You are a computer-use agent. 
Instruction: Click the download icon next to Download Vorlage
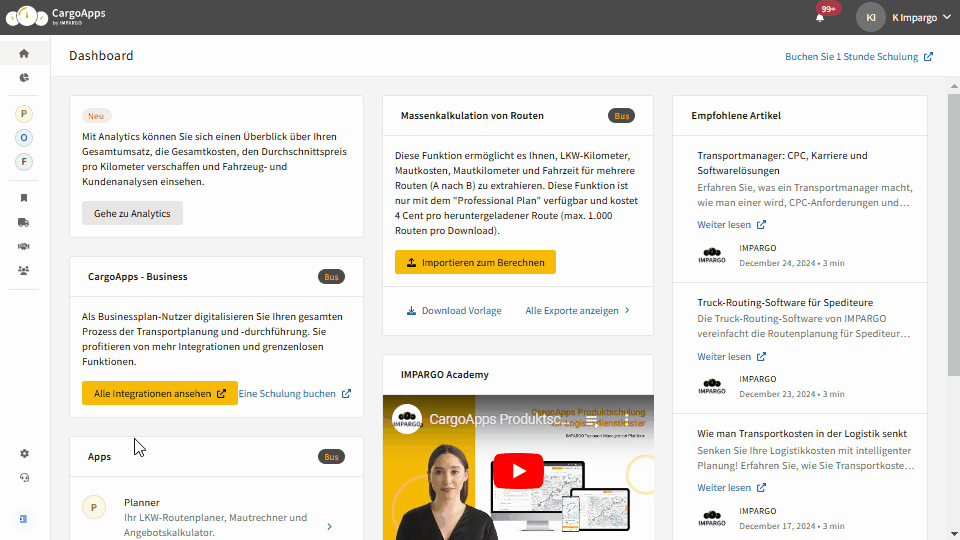click(x=411, y=311)
